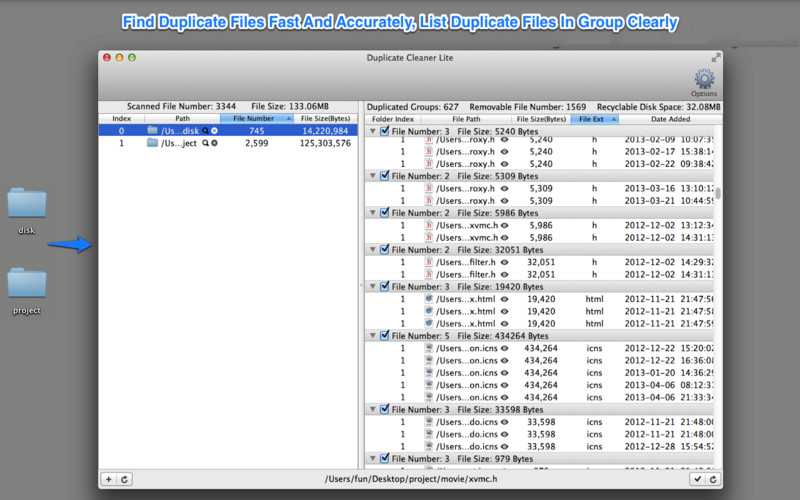This screenshot has height=500, width=800.
Task: Click the refresh icon at bottom right corner
Action: pos(712,479)
